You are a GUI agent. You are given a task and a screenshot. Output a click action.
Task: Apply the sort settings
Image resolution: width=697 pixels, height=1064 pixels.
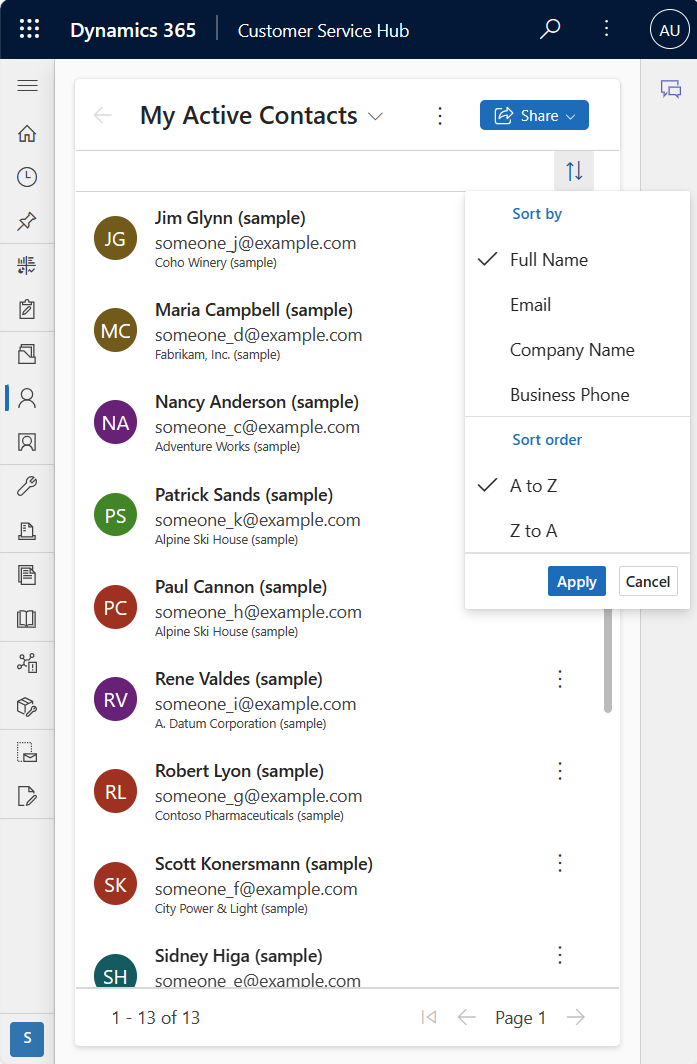point(577,582)
